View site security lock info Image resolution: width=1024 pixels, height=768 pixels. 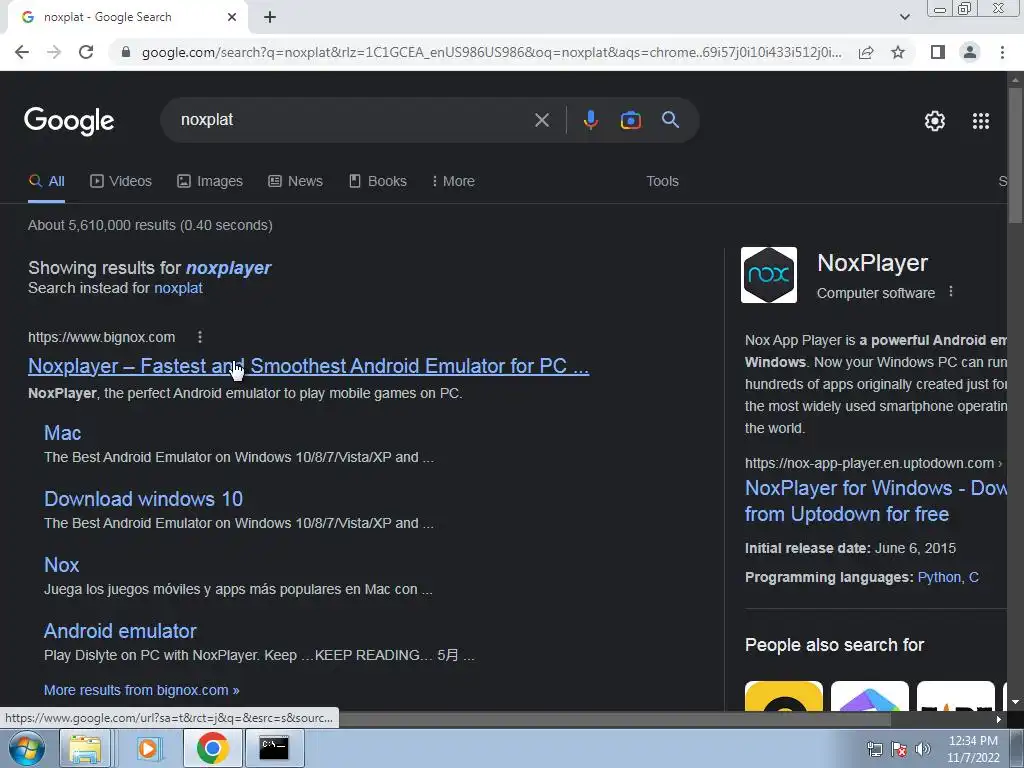click(126, 52)
